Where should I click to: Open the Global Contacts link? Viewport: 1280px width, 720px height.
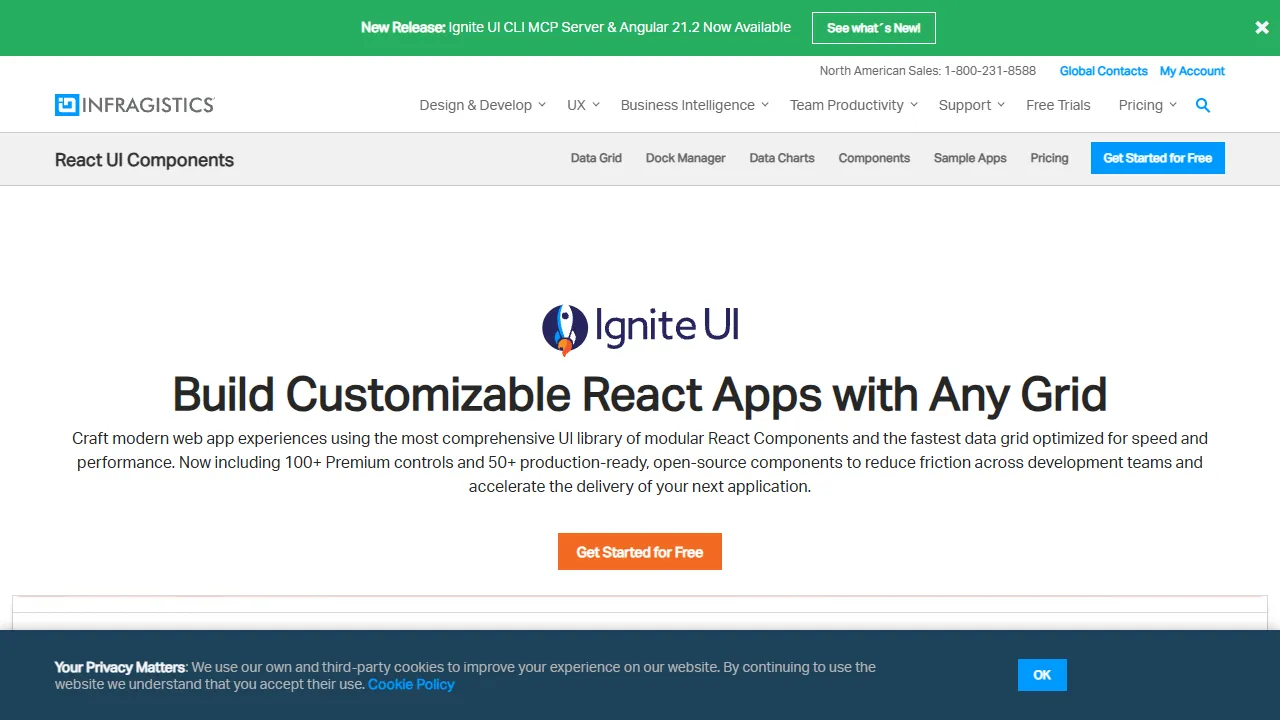pyautogui.click(x=1104, y=71)
